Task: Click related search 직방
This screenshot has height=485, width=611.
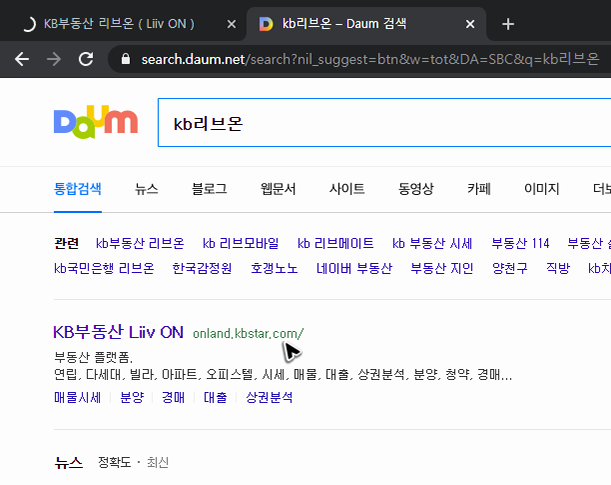Action: 558,268
